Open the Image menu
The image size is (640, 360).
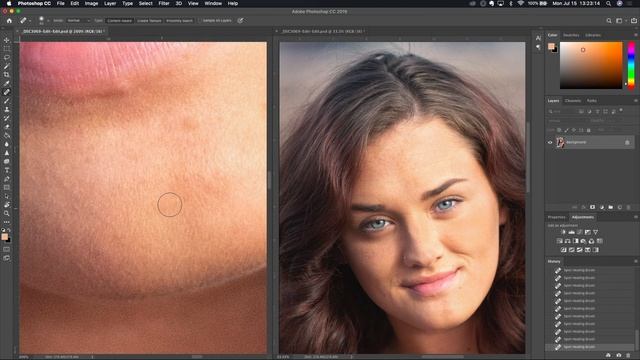pyautogui.click(x=91, y=3)
